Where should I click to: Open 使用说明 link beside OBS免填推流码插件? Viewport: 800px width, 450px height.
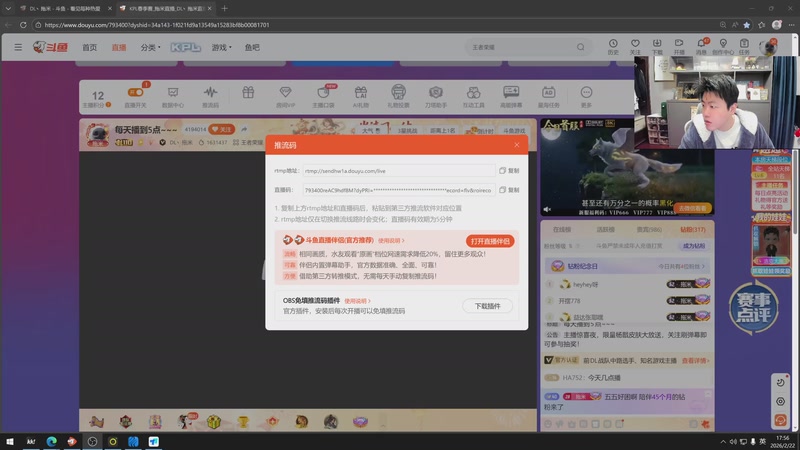[357, 301]
